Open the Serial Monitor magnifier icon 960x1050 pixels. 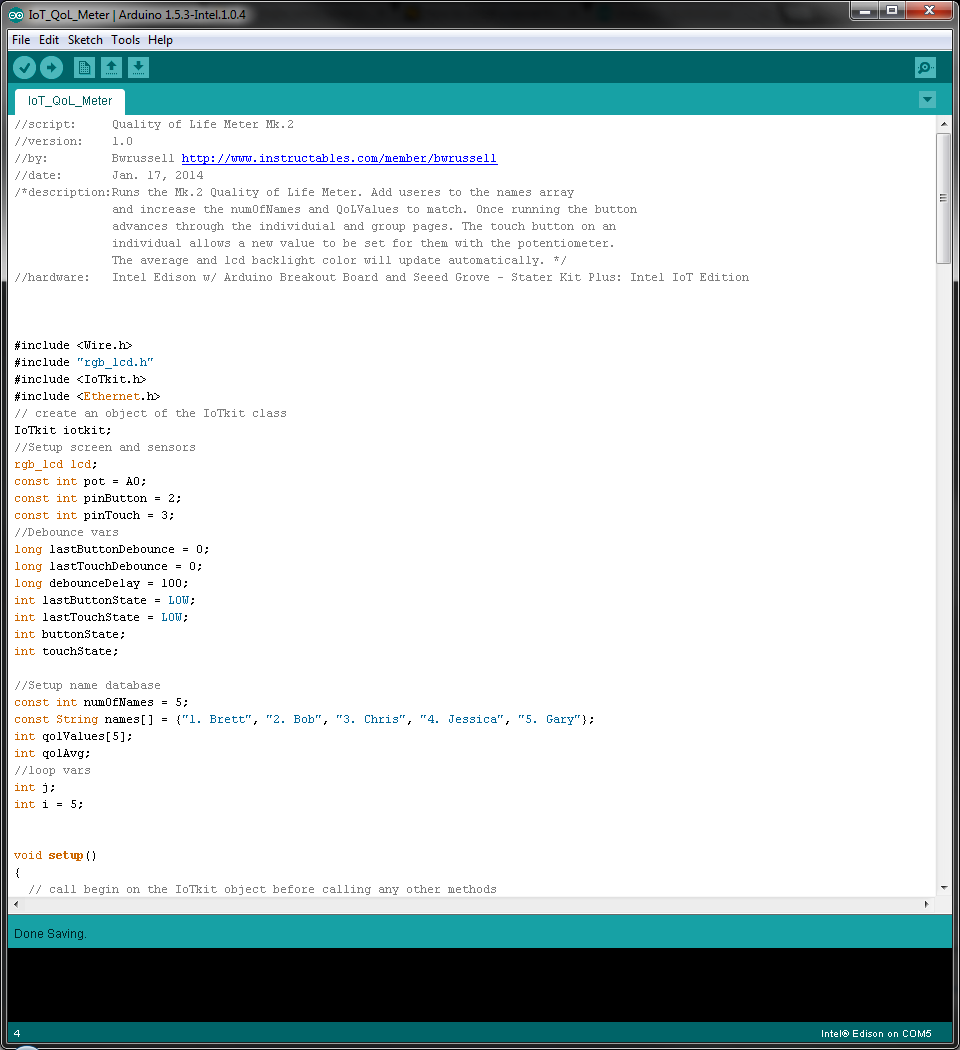(925, 68)
